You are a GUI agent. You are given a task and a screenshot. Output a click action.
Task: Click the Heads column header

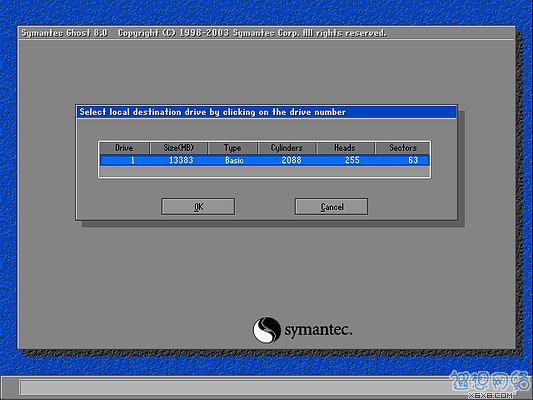pyautogui.click(x=345, y=148)
